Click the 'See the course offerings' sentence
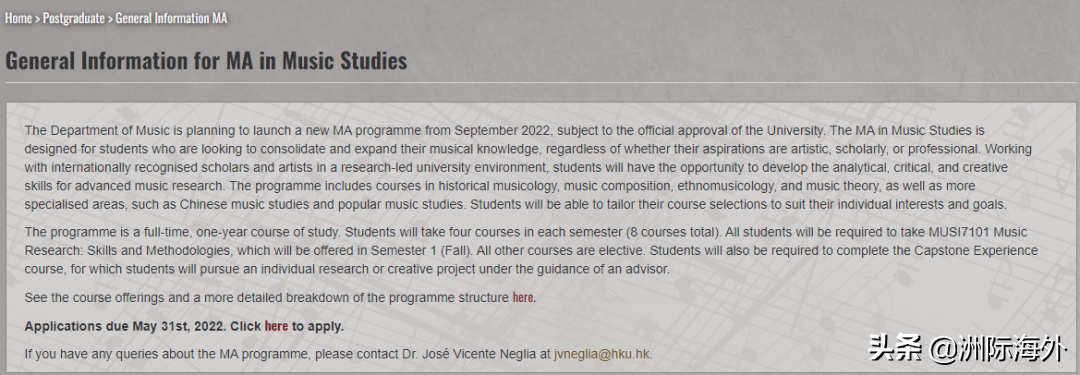Screen dimensions: 1080x375 tap(280, 298)
